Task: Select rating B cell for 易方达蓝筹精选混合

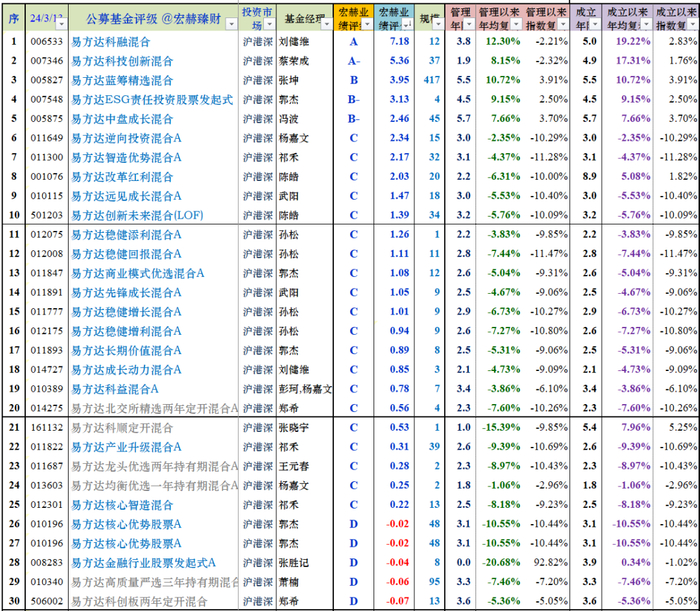Action: [x=354, y=80]
